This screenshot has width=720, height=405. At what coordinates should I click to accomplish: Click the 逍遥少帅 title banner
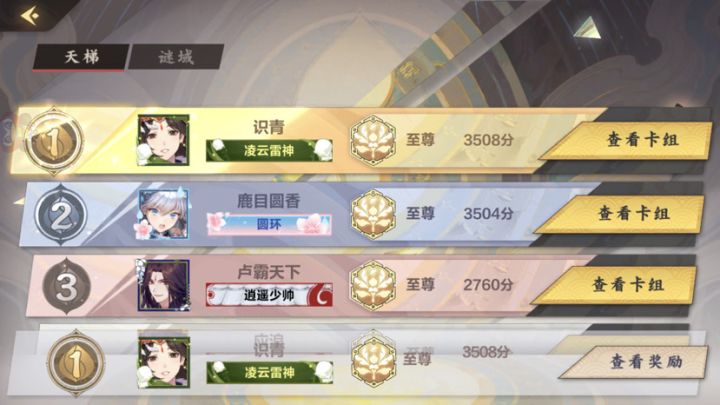[269, 295]
